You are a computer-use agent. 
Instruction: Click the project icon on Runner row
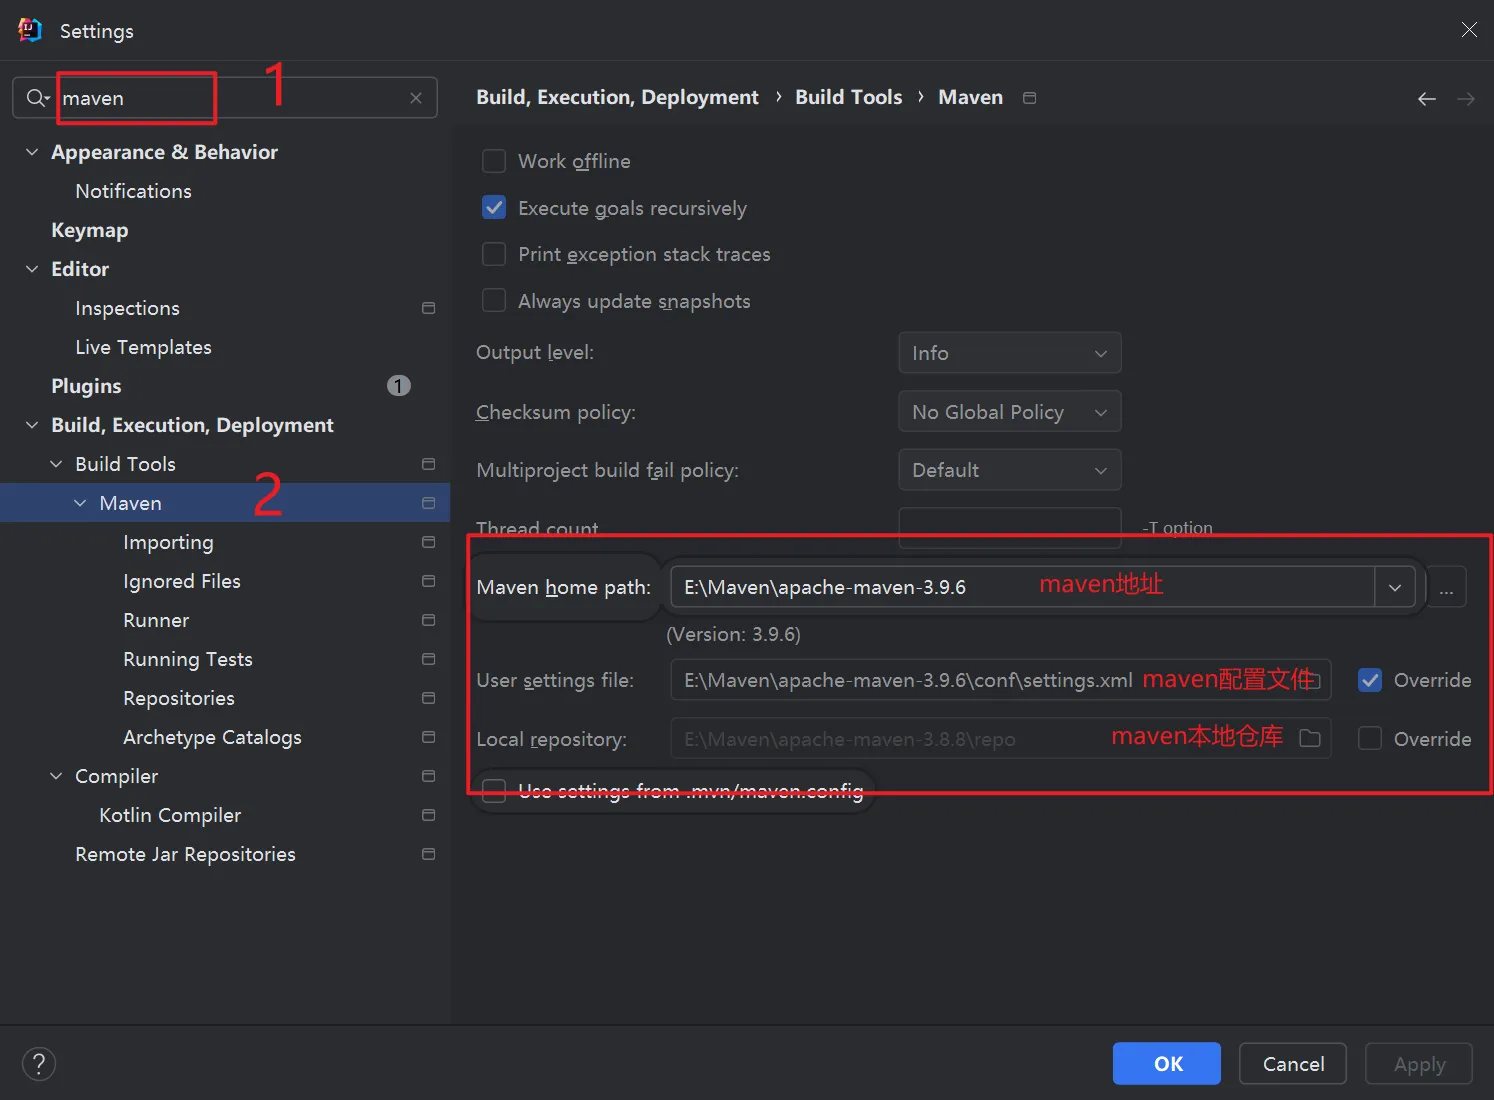coord(429,620)
